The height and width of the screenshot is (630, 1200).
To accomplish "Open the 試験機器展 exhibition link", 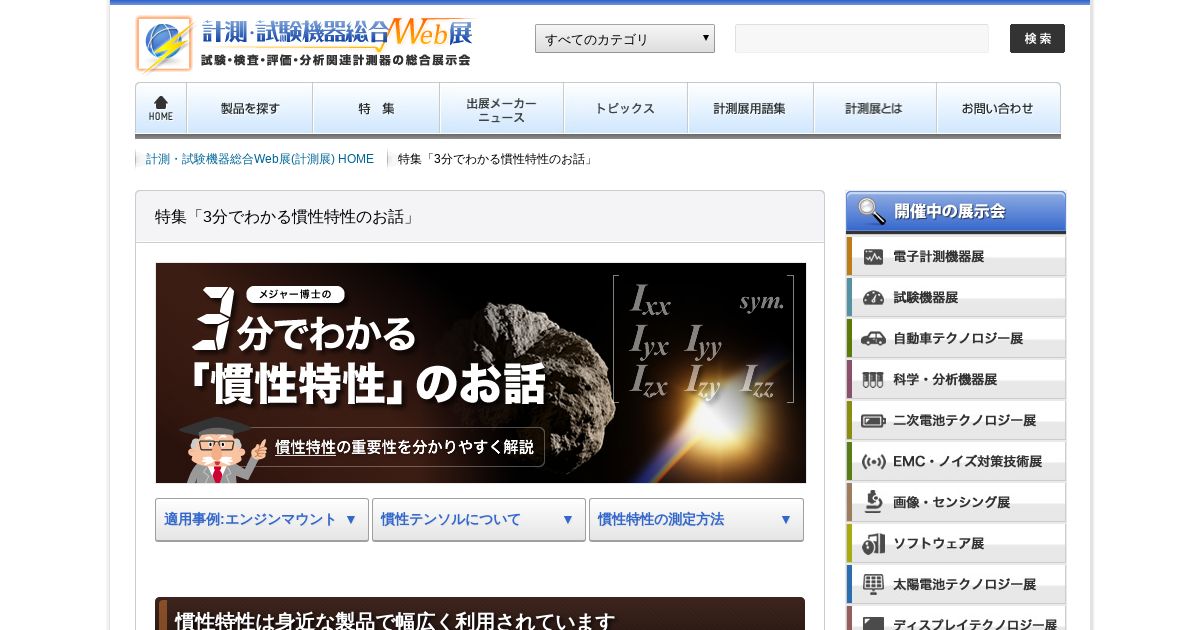I will tap(956, 297).
